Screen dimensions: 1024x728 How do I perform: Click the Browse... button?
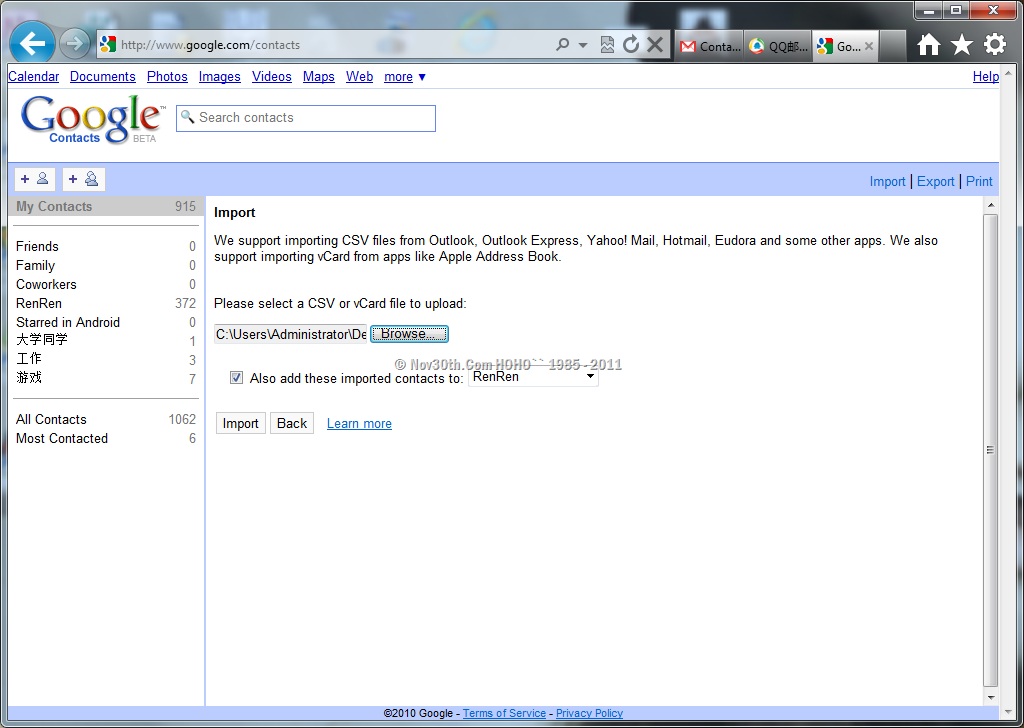[x=409, y=334]
